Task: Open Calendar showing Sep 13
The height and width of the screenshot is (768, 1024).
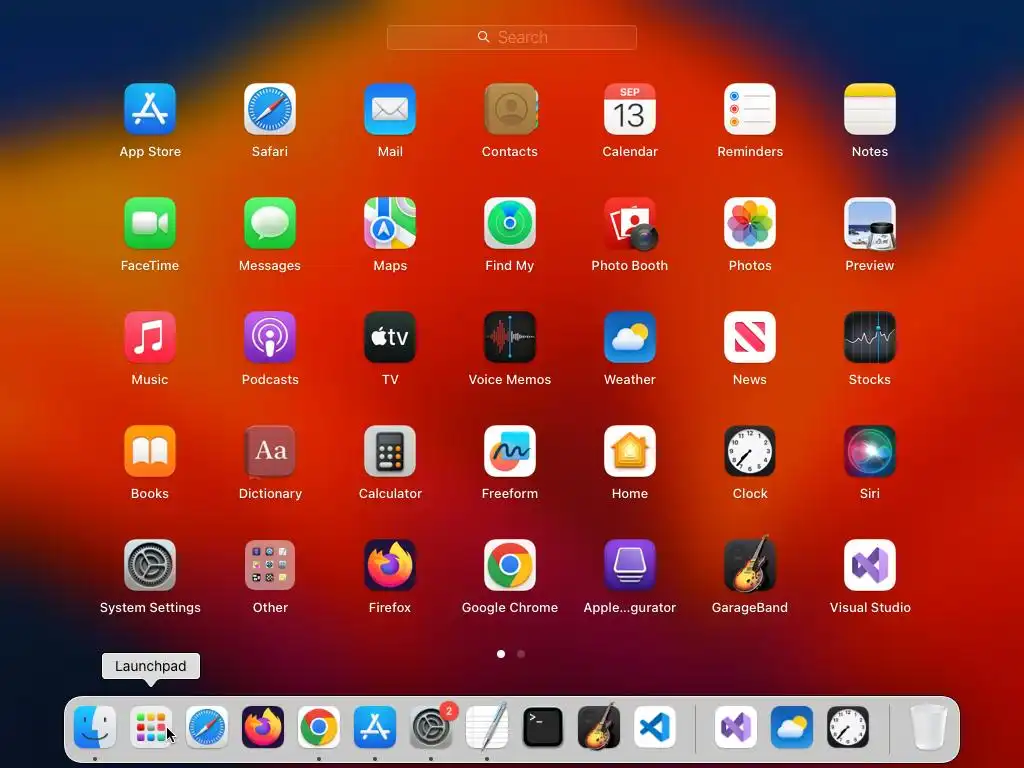Action: (x=630, y=109)
